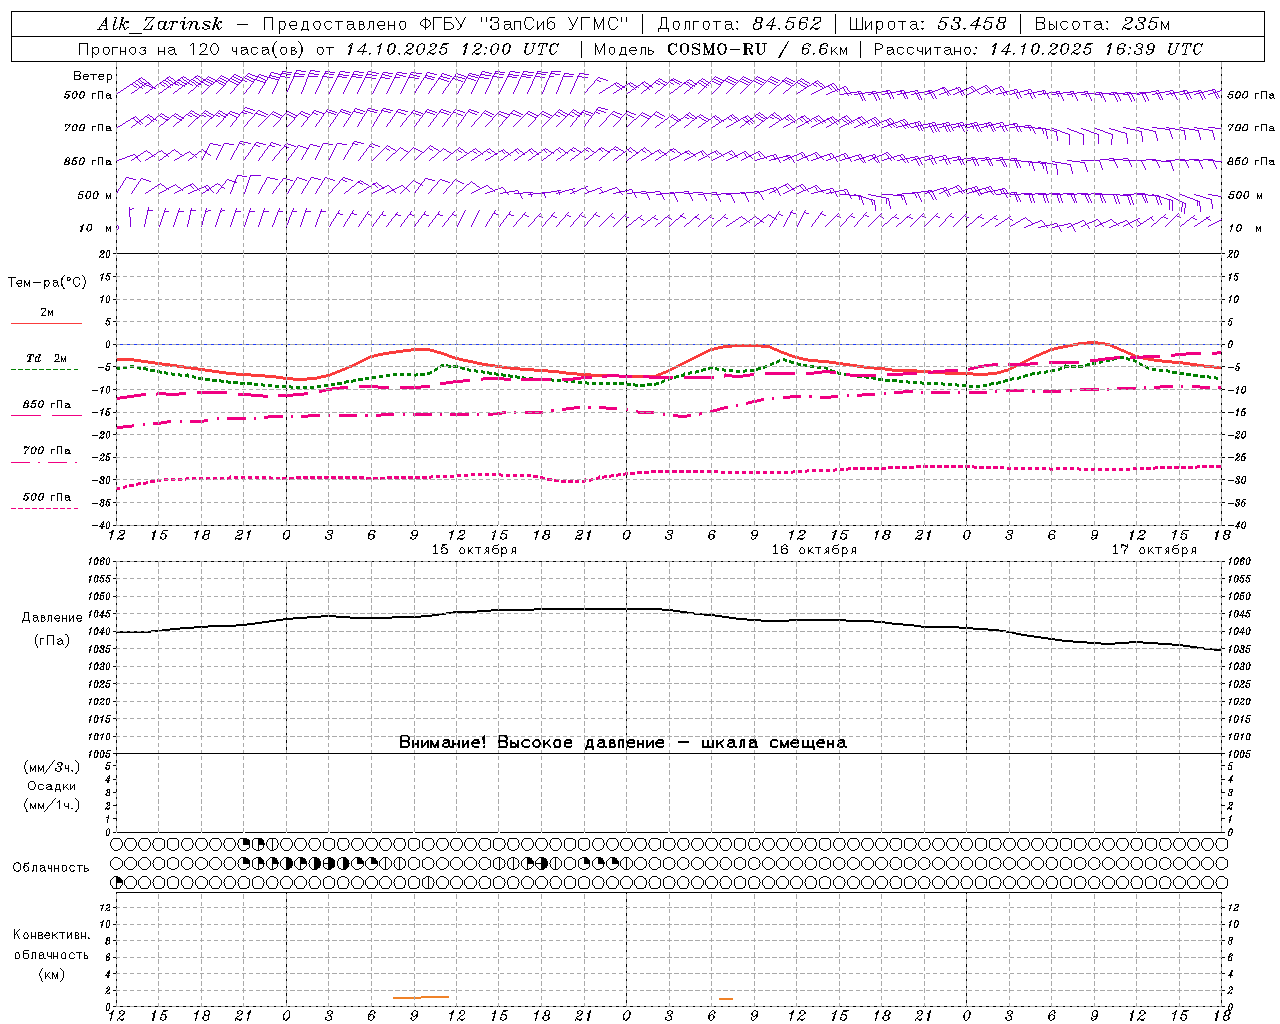This screenshot has width=1280, height=1024.
Task: Click the "500 гПа" temperature legend entry
Action: (x=46, y=497)
